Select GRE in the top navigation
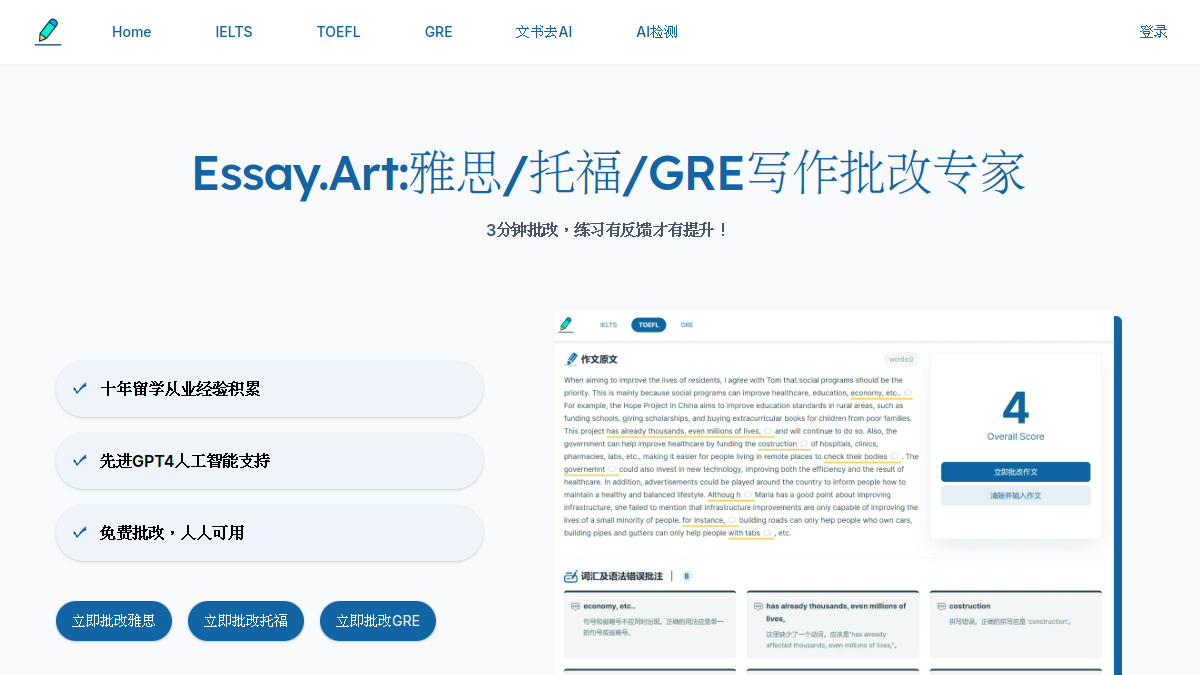1200x675 pixels. coord(438,32)
